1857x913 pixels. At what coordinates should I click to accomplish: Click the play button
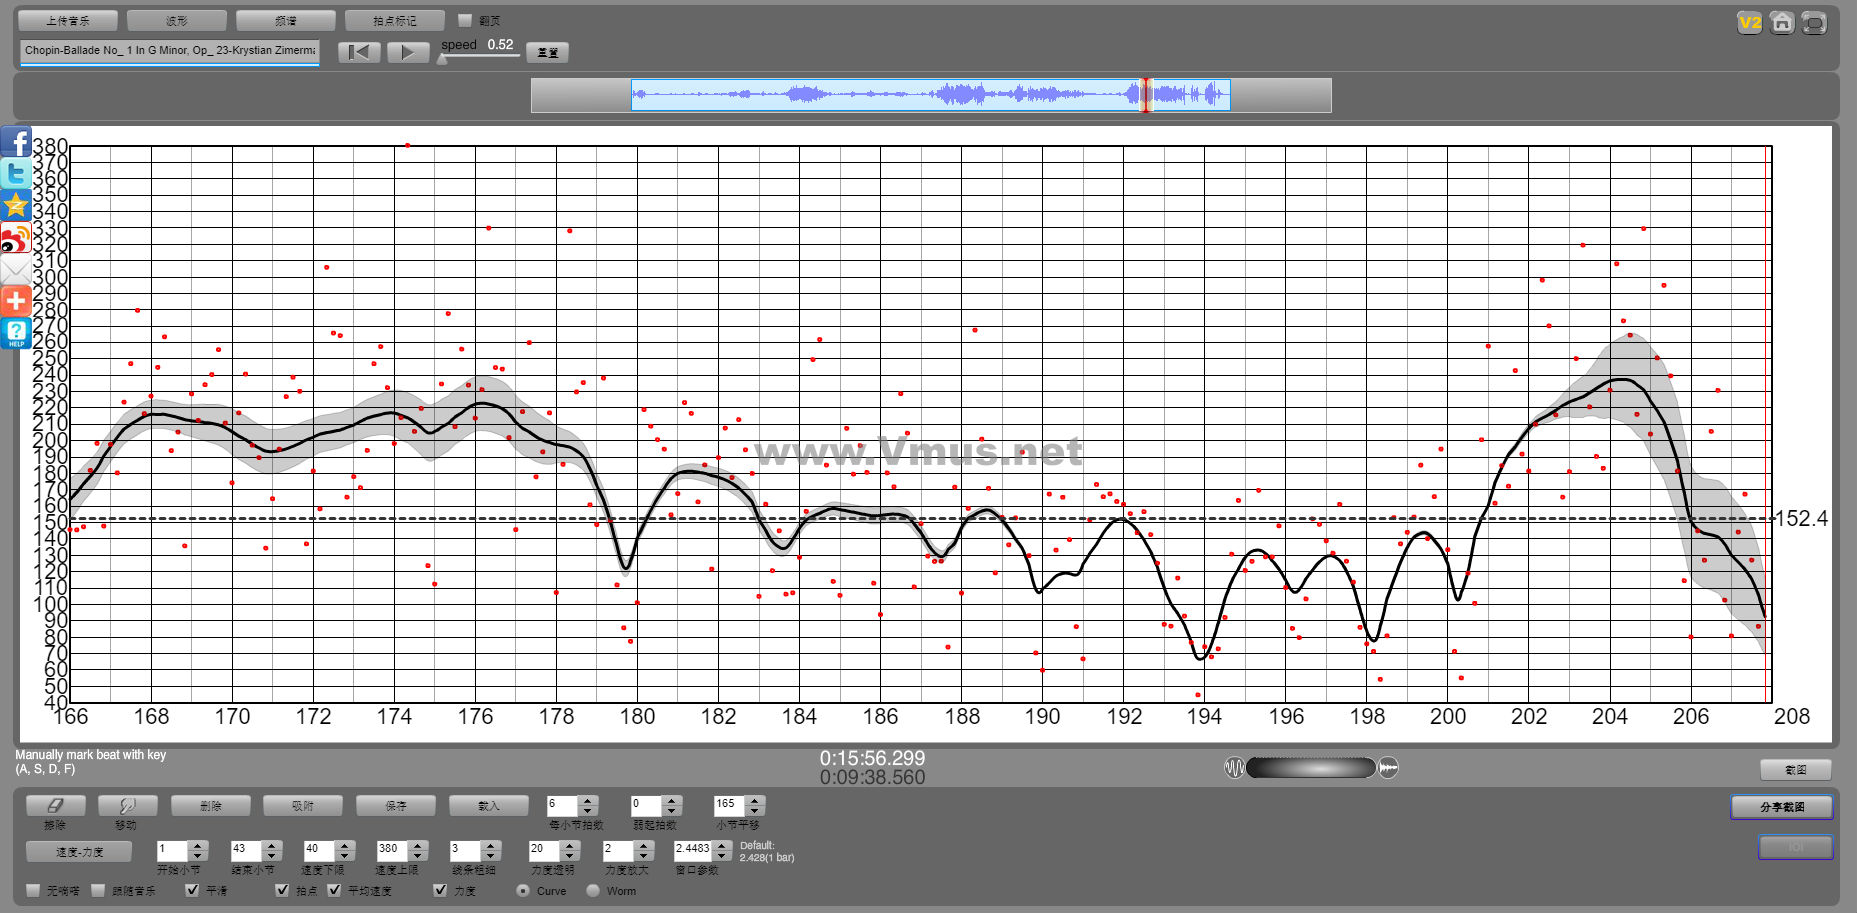(x=408, y=52)
